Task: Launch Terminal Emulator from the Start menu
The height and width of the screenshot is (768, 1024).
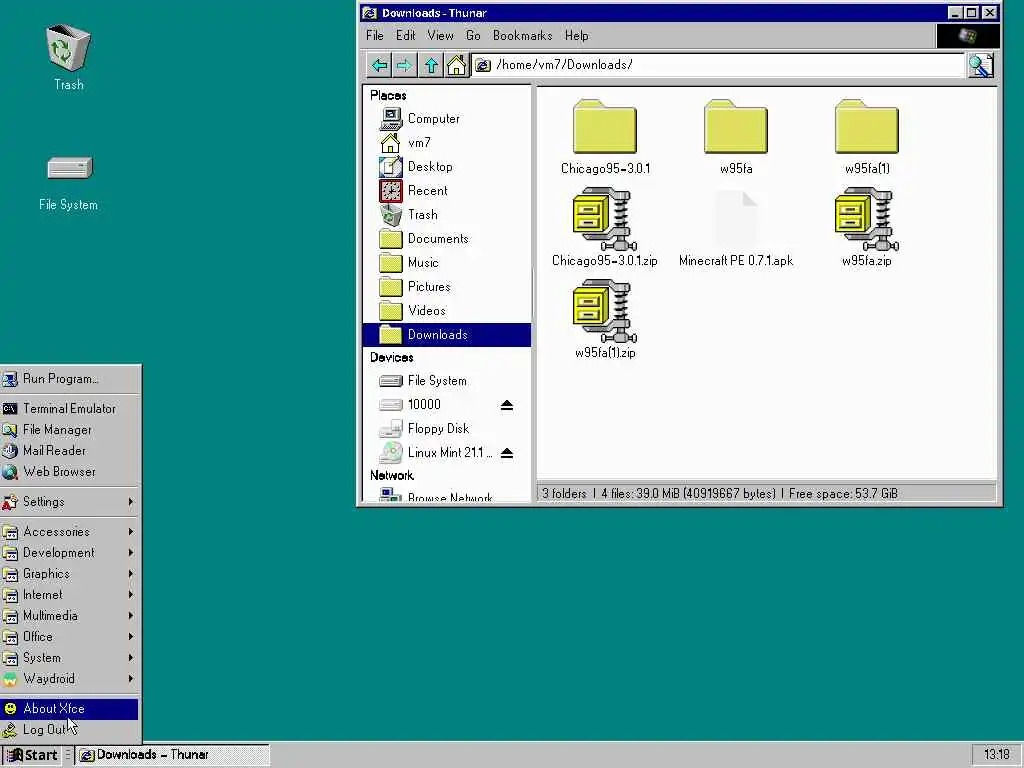Action: pyautogui.click(x=70, y=409)
